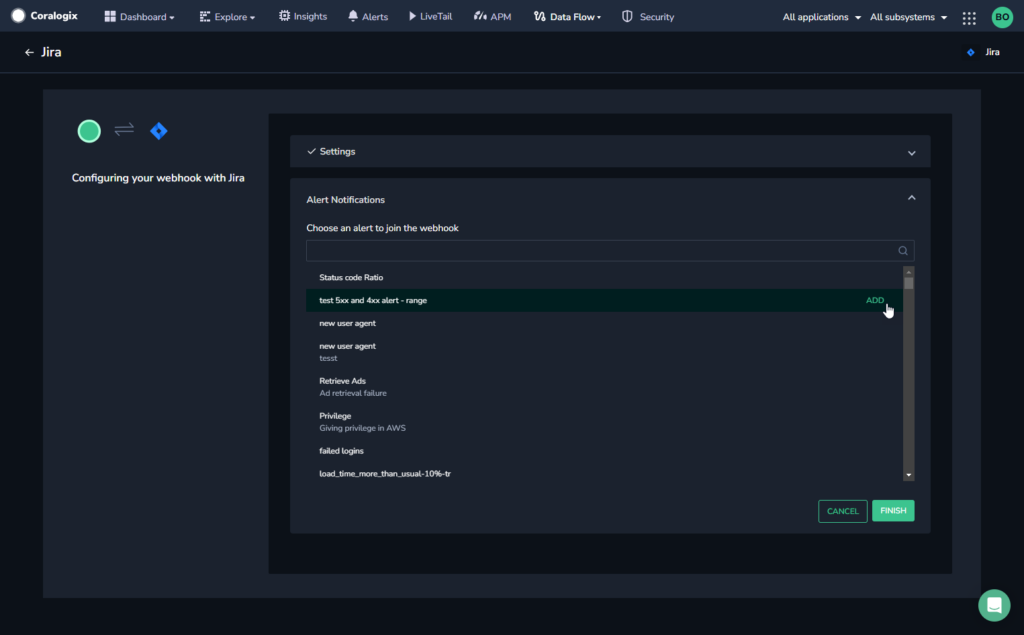Click ADD for test 5xx and 4xx alert
1024x635 pixels.
pos(874,301)
